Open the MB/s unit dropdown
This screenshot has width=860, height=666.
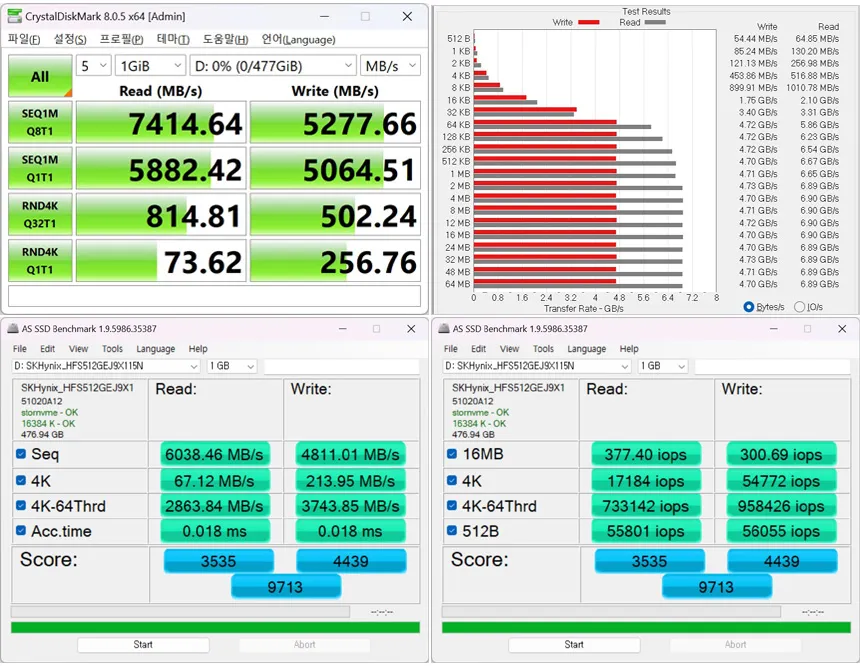tap(390, 66)
